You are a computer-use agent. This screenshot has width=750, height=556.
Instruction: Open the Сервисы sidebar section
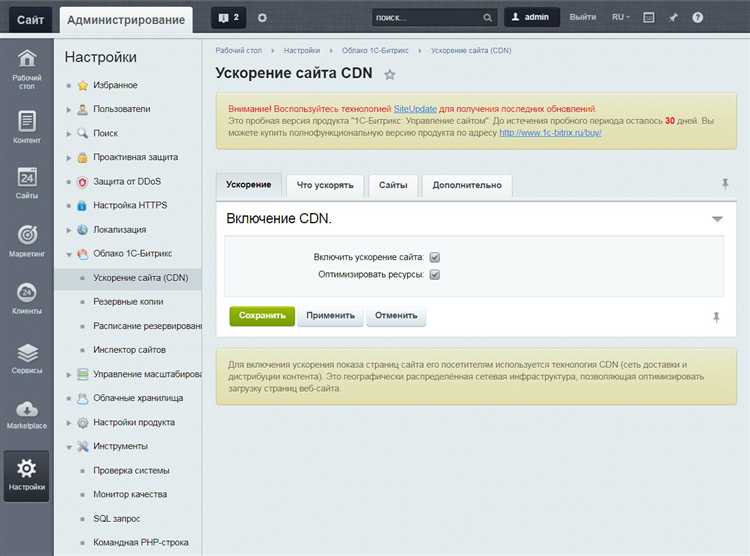click(x=27, y=358)
